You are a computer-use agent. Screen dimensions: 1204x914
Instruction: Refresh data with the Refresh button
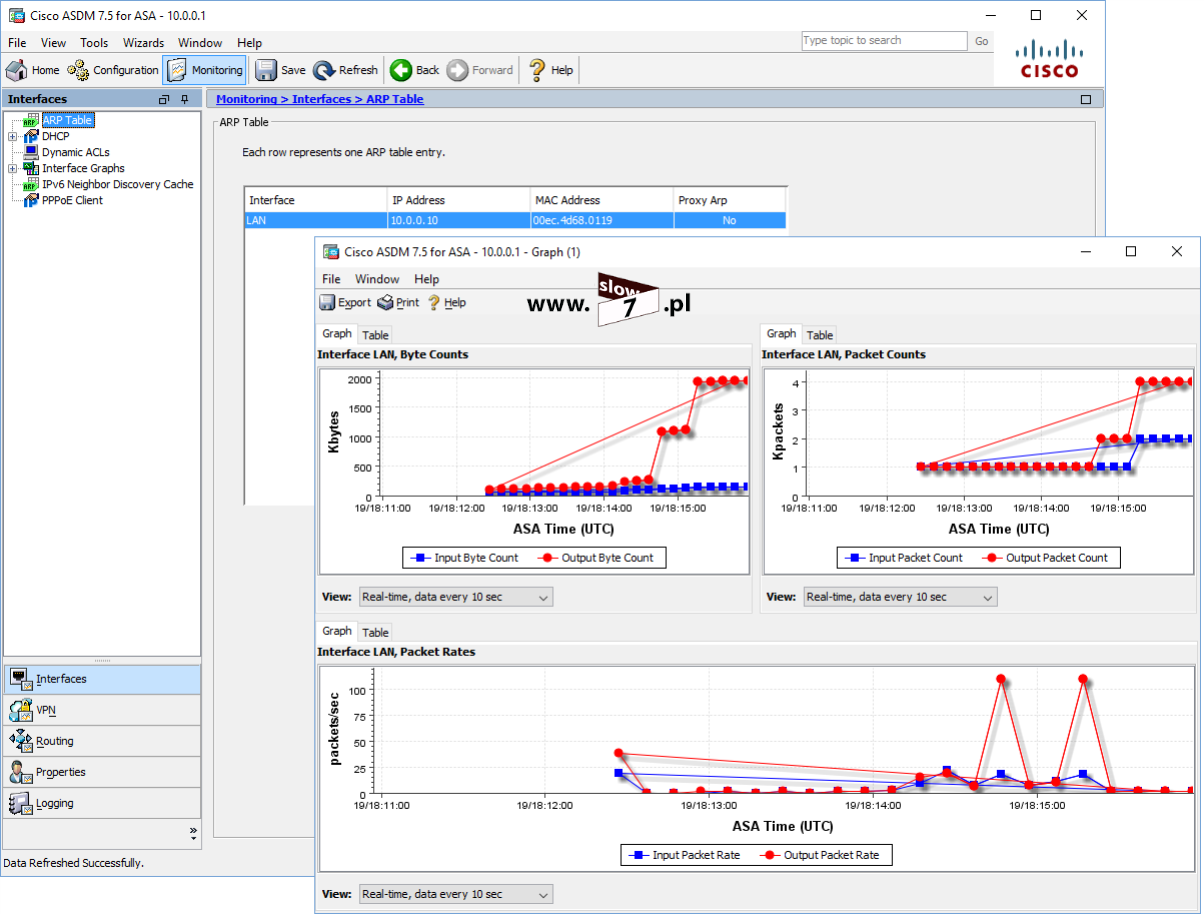coord(346,70)
